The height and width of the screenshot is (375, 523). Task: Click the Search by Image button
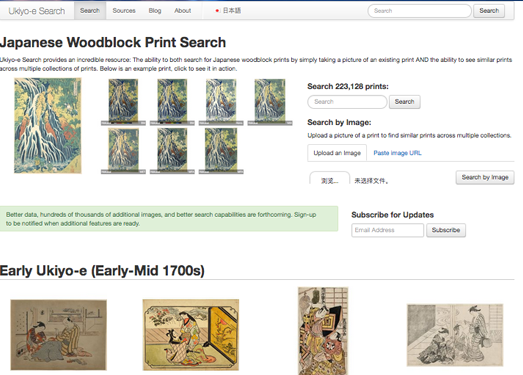(x=485, y=177)
